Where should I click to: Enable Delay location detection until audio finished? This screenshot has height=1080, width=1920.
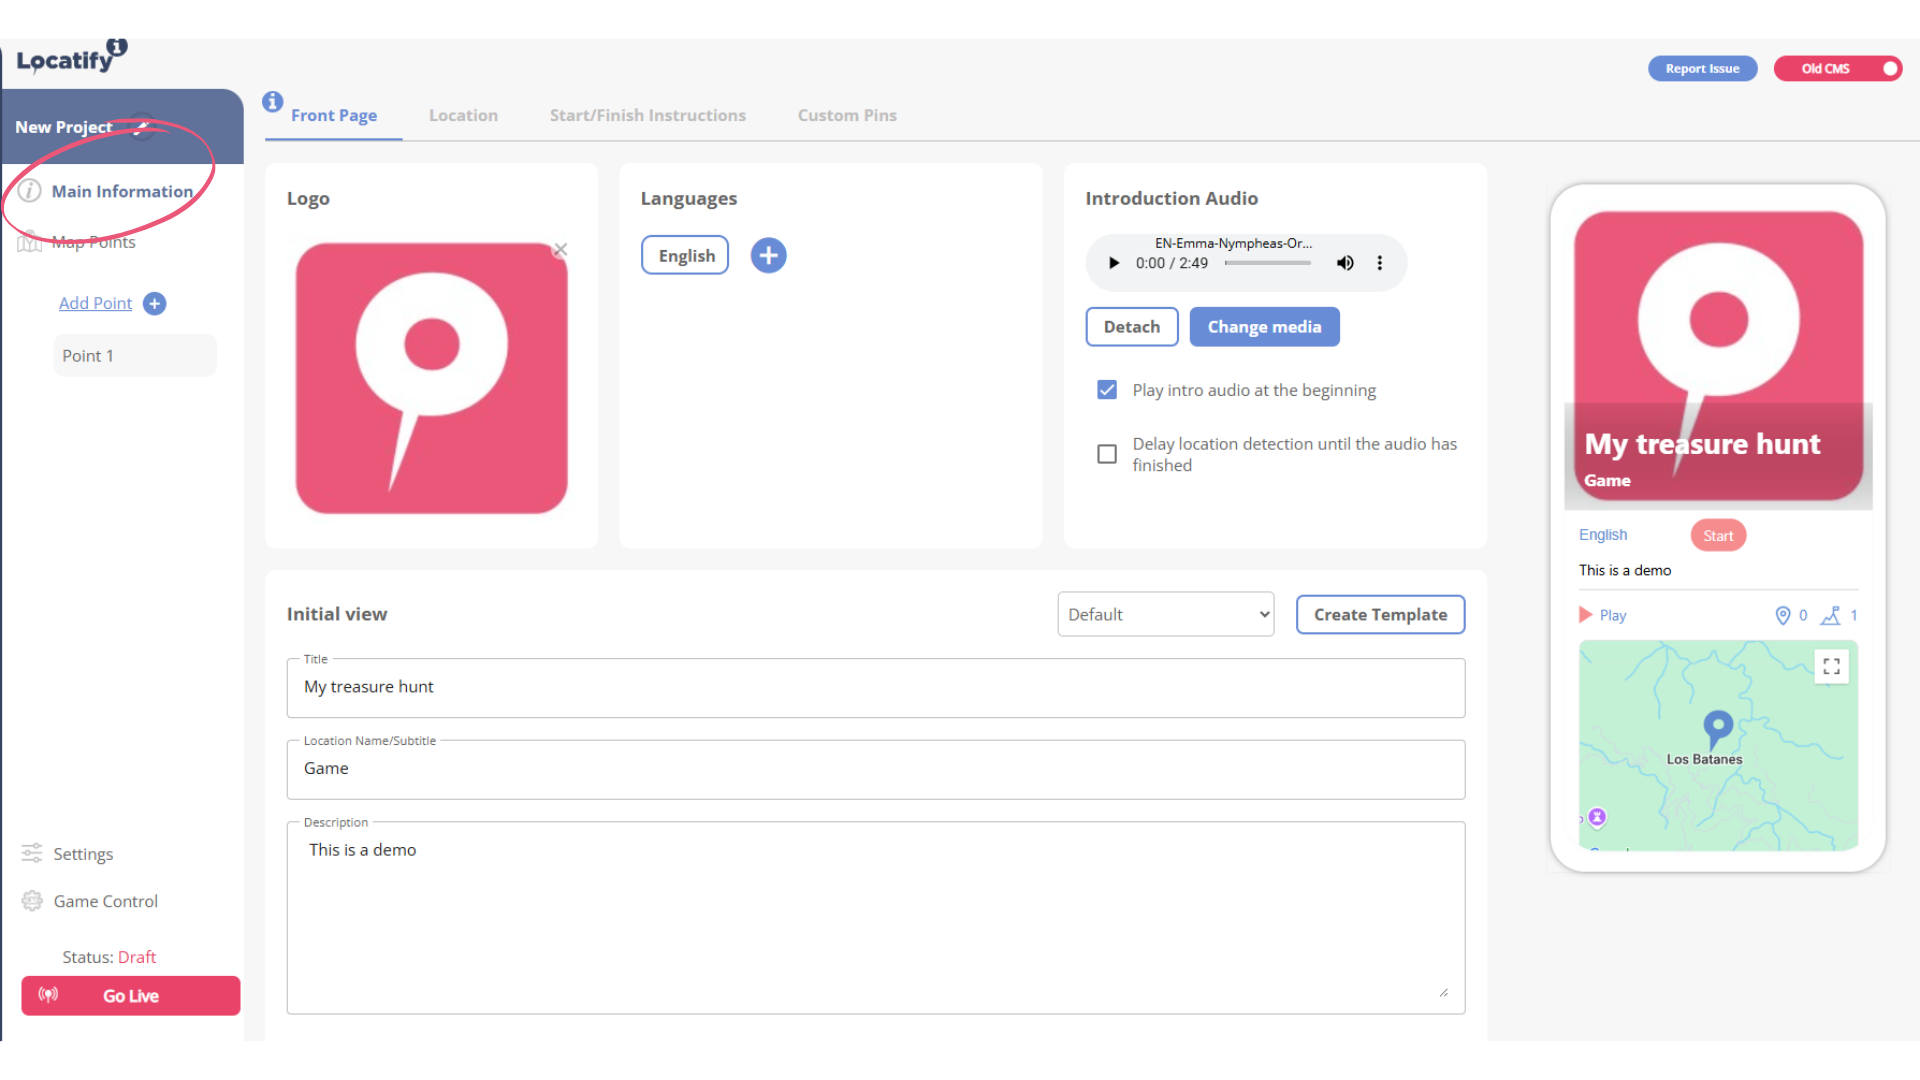(1107, 454)
